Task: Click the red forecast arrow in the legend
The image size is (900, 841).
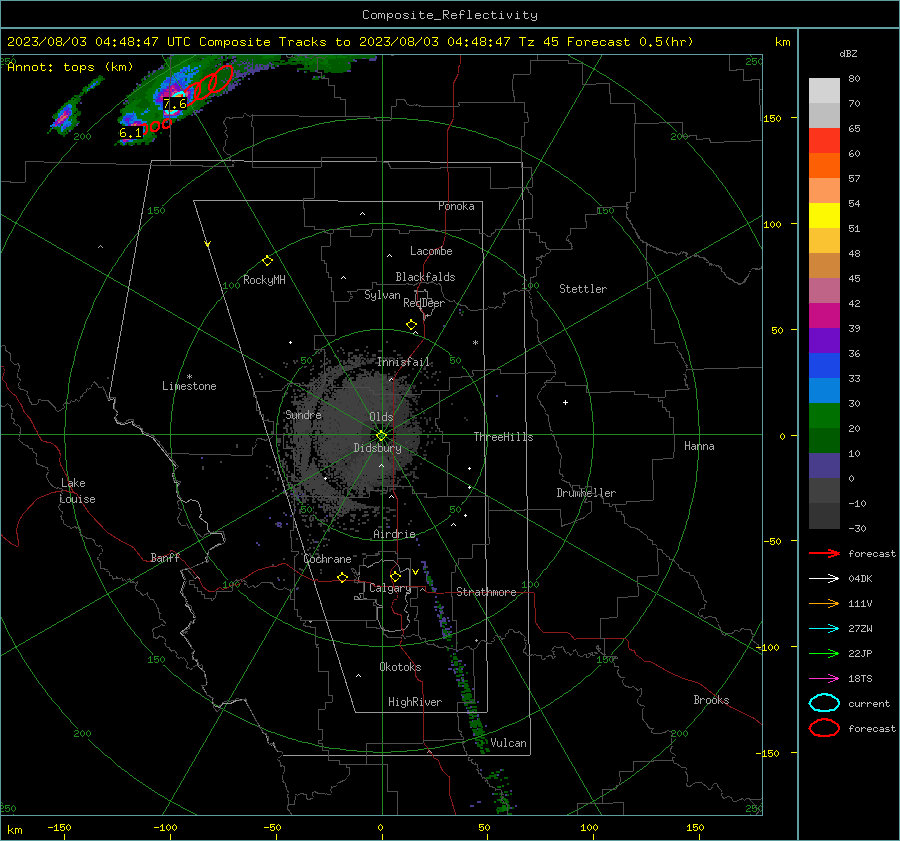Action: 824,553
